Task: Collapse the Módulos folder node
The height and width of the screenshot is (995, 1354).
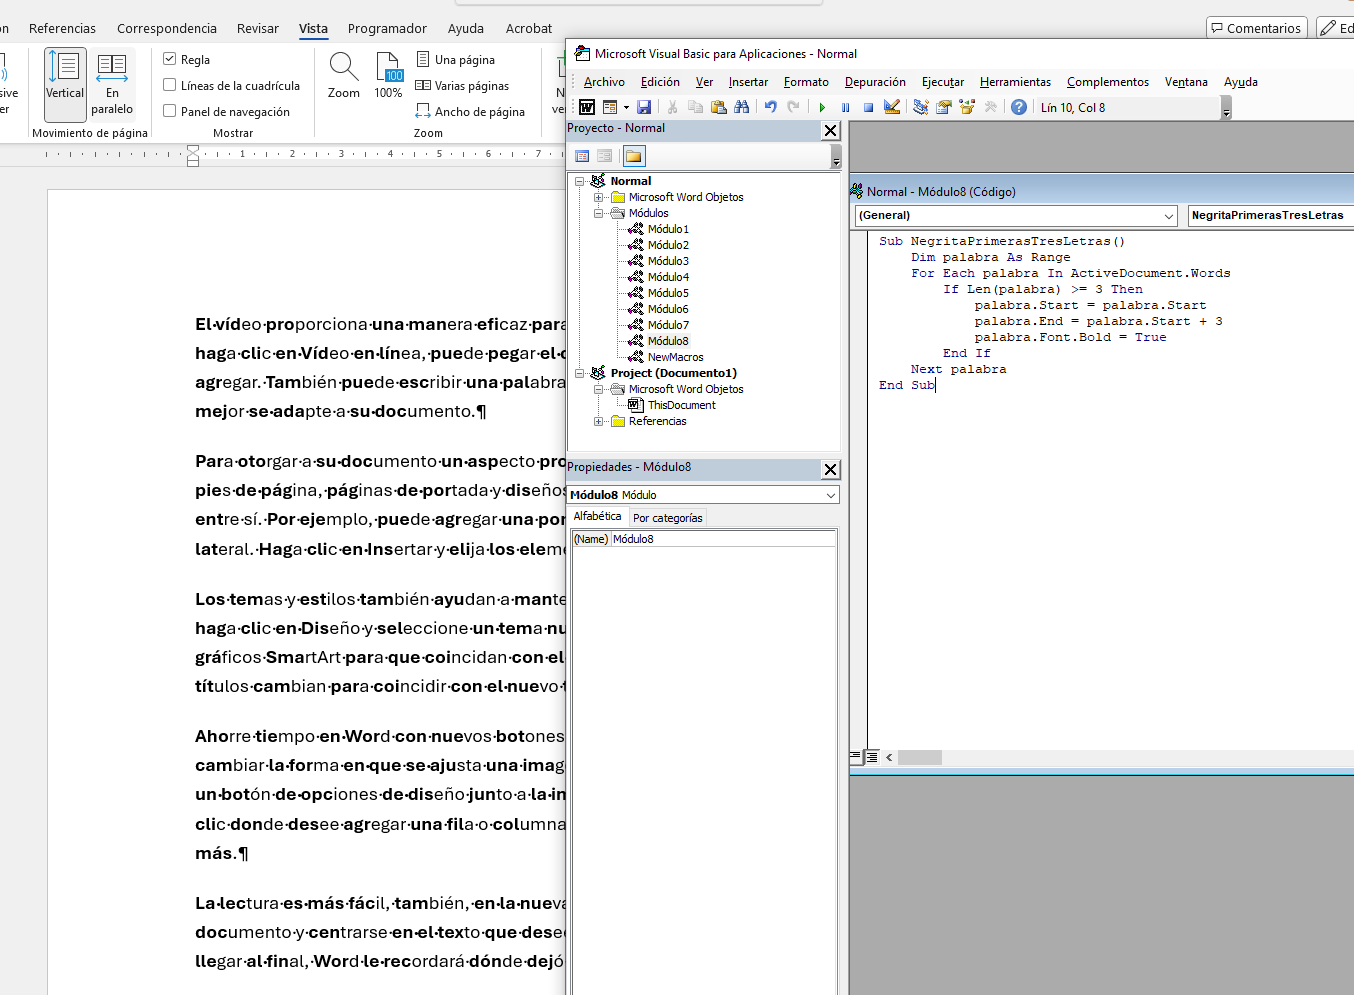Action: tap(598, 213)
